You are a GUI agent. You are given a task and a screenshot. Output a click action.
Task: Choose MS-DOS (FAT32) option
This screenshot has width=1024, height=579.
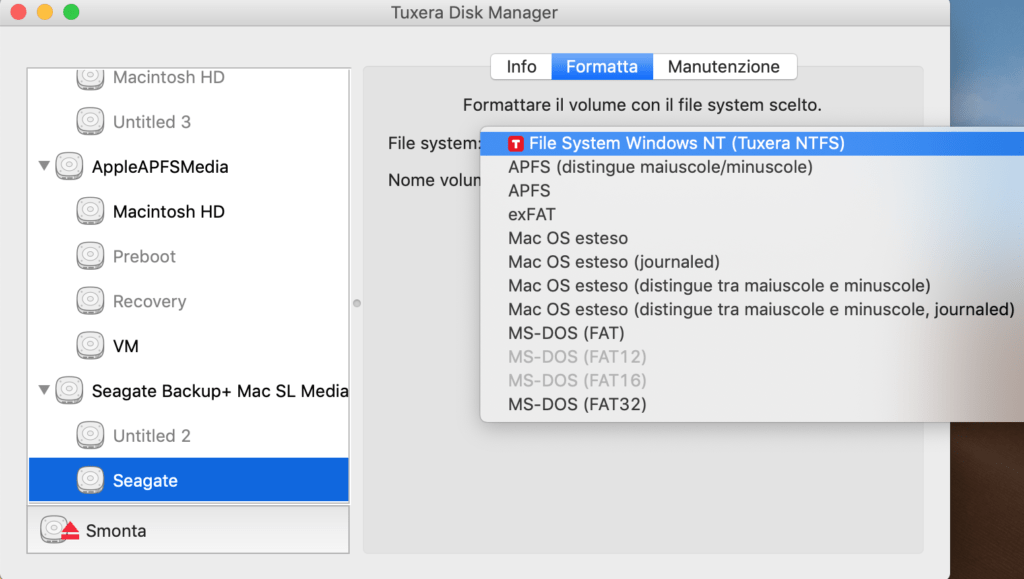[752, 404]
